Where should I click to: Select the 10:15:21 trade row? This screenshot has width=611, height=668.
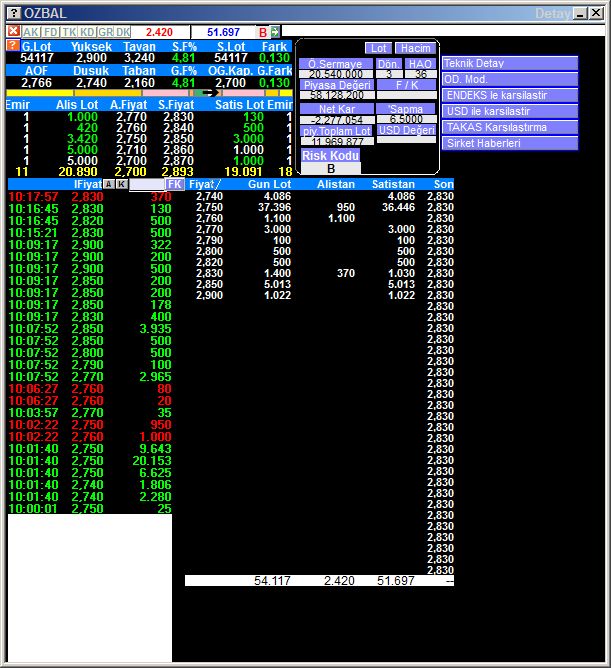point(90,233)
